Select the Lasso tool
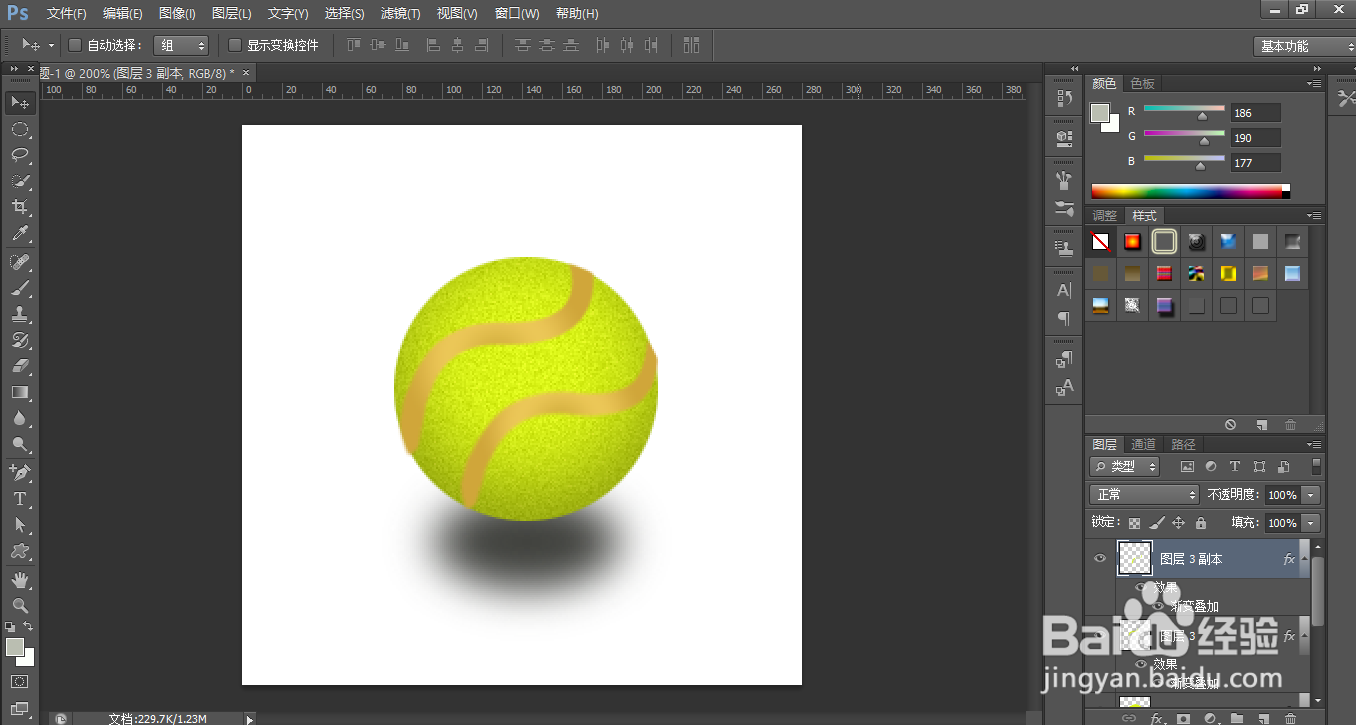The width and height of the screenshot is (1356, 725). [20, 155]
